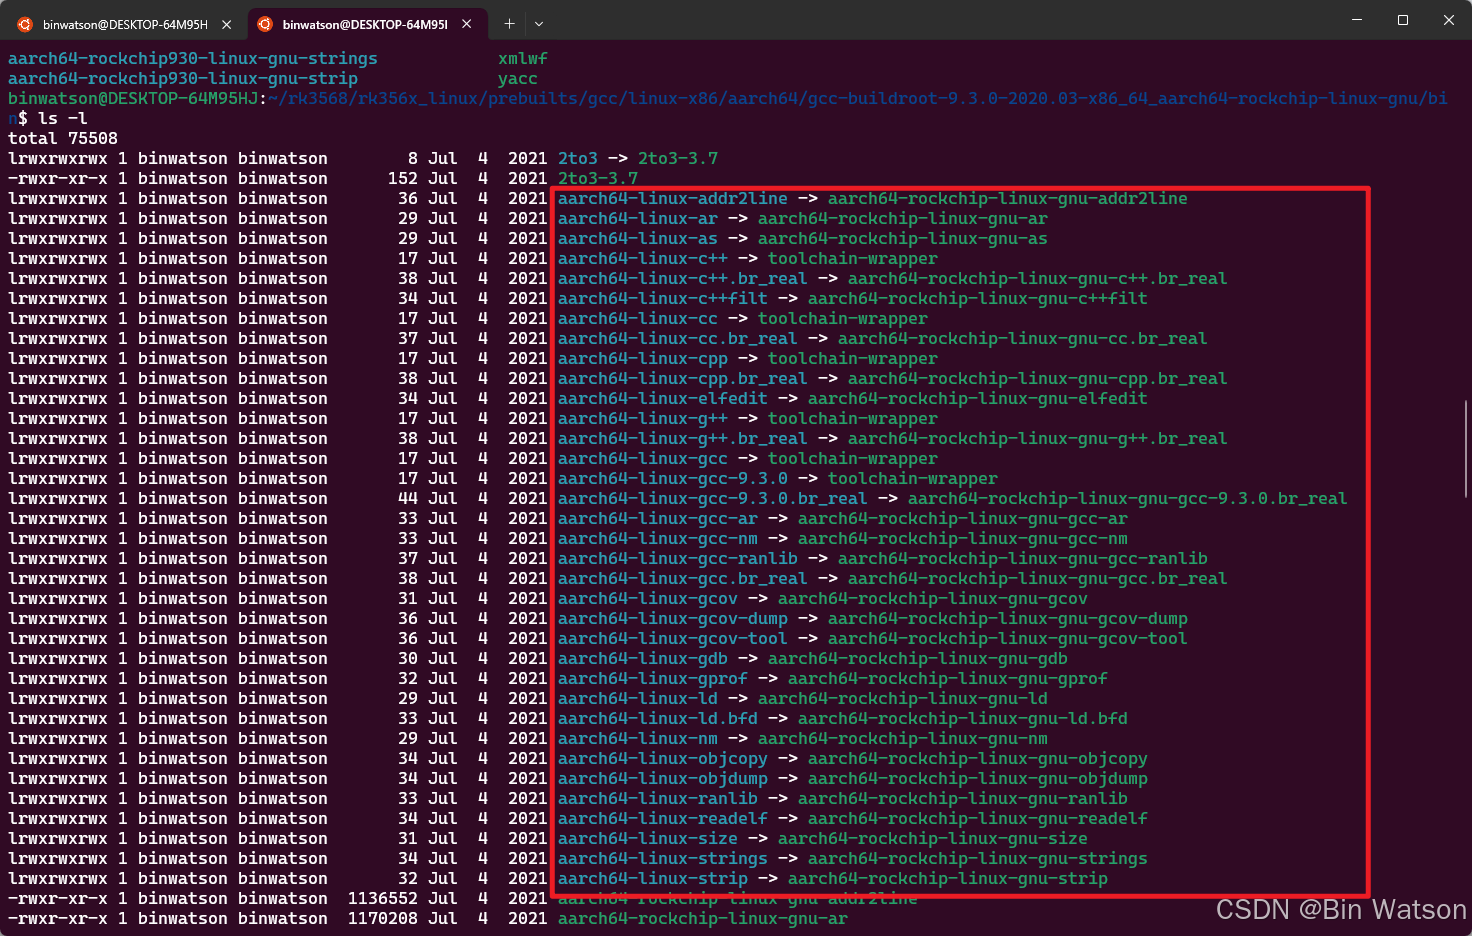The width and height of the screenshot is (1472, 936).
Task: Close the first terminal tab with its X
Action: [x=225, y=23]
